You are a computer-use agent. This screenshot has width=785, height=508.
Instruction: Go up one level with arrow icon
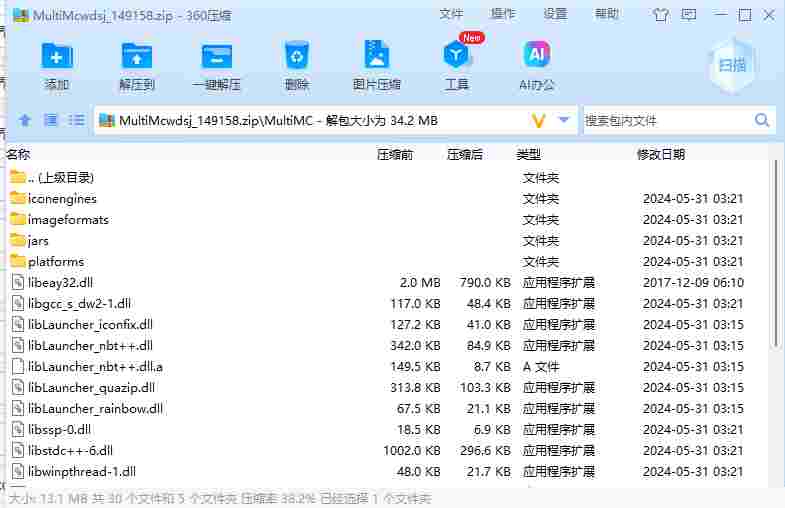[25, 120]
